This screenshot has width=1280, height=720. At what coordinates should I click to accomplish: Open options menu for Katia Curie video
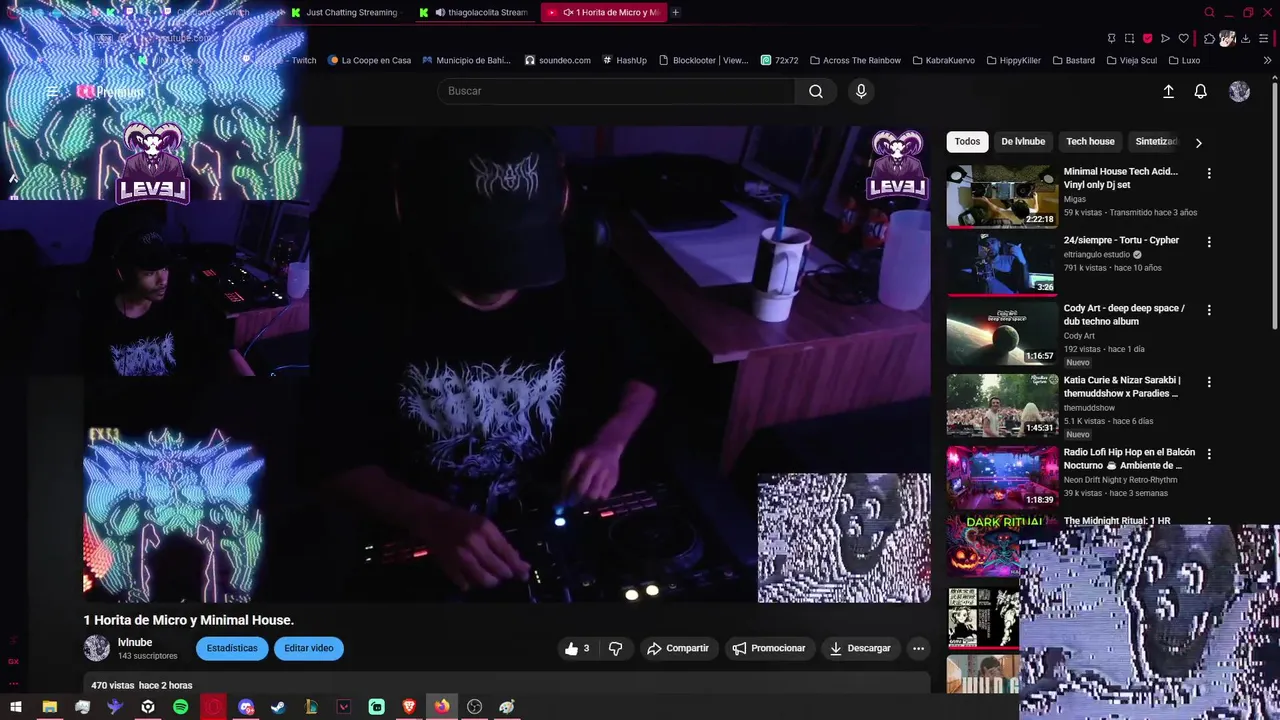[x=1209, y=382]
